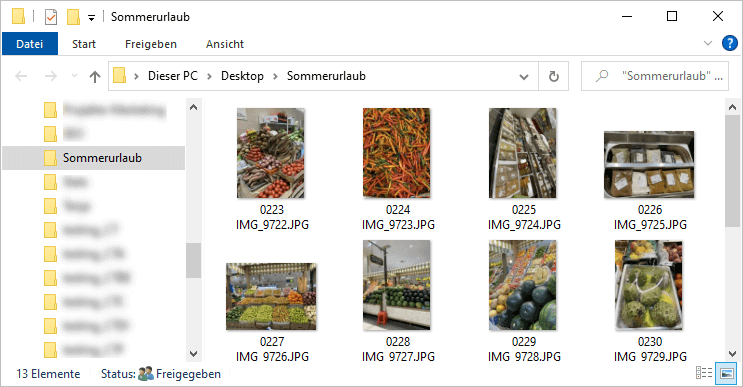Select watermelon thumbnail IMG_9728.JPG

coord(523,285)
